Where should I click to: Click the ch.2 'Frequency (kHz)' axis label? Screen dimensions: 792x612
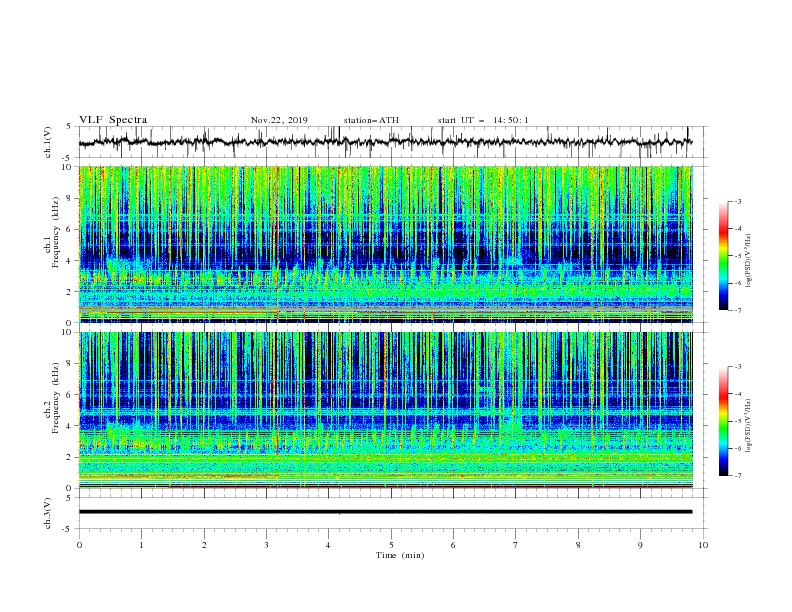click(x=56, y=398)
